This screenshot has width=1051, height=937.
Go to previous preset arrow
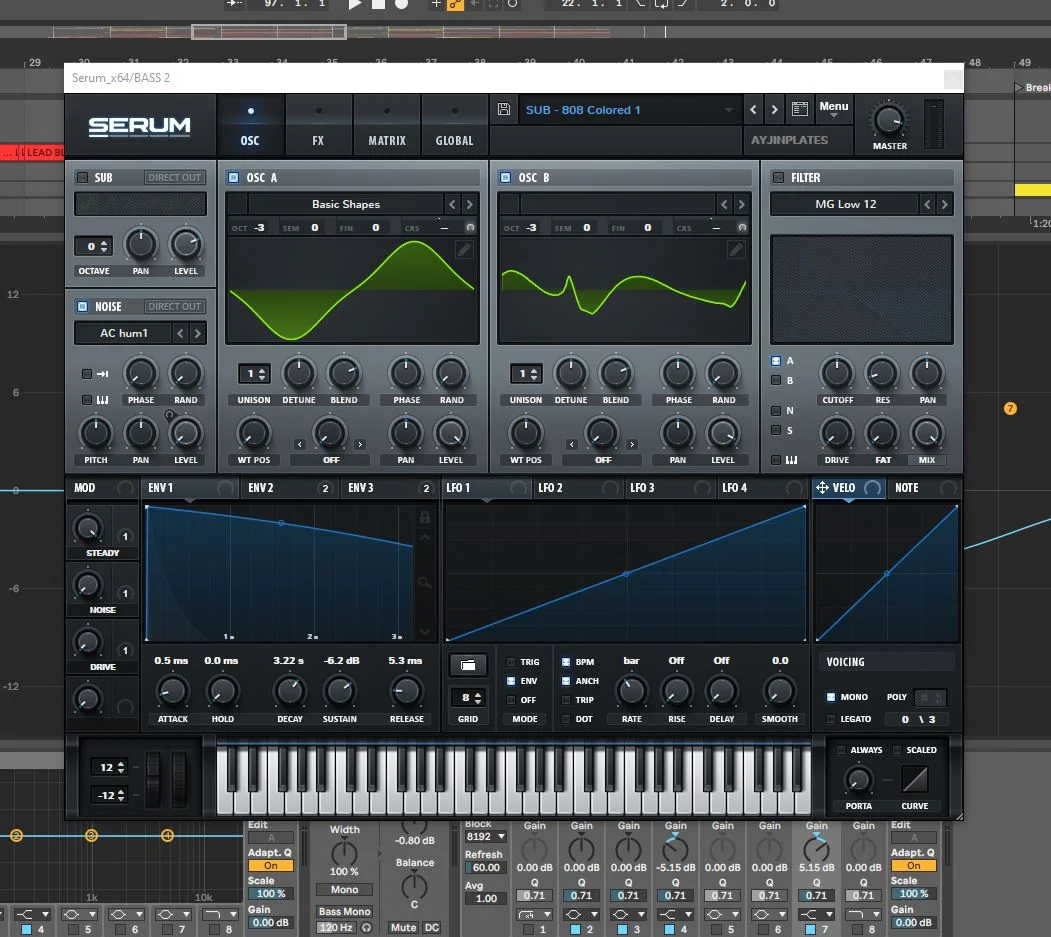tap(753, 109)
